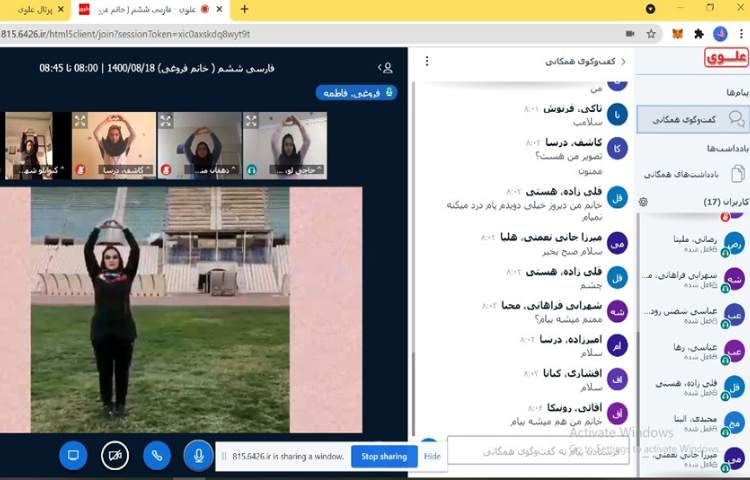The height and width of the screenshot is (480, 750).
Task: Bookmark this page with the star icon
Action: [x=652, y=33]
